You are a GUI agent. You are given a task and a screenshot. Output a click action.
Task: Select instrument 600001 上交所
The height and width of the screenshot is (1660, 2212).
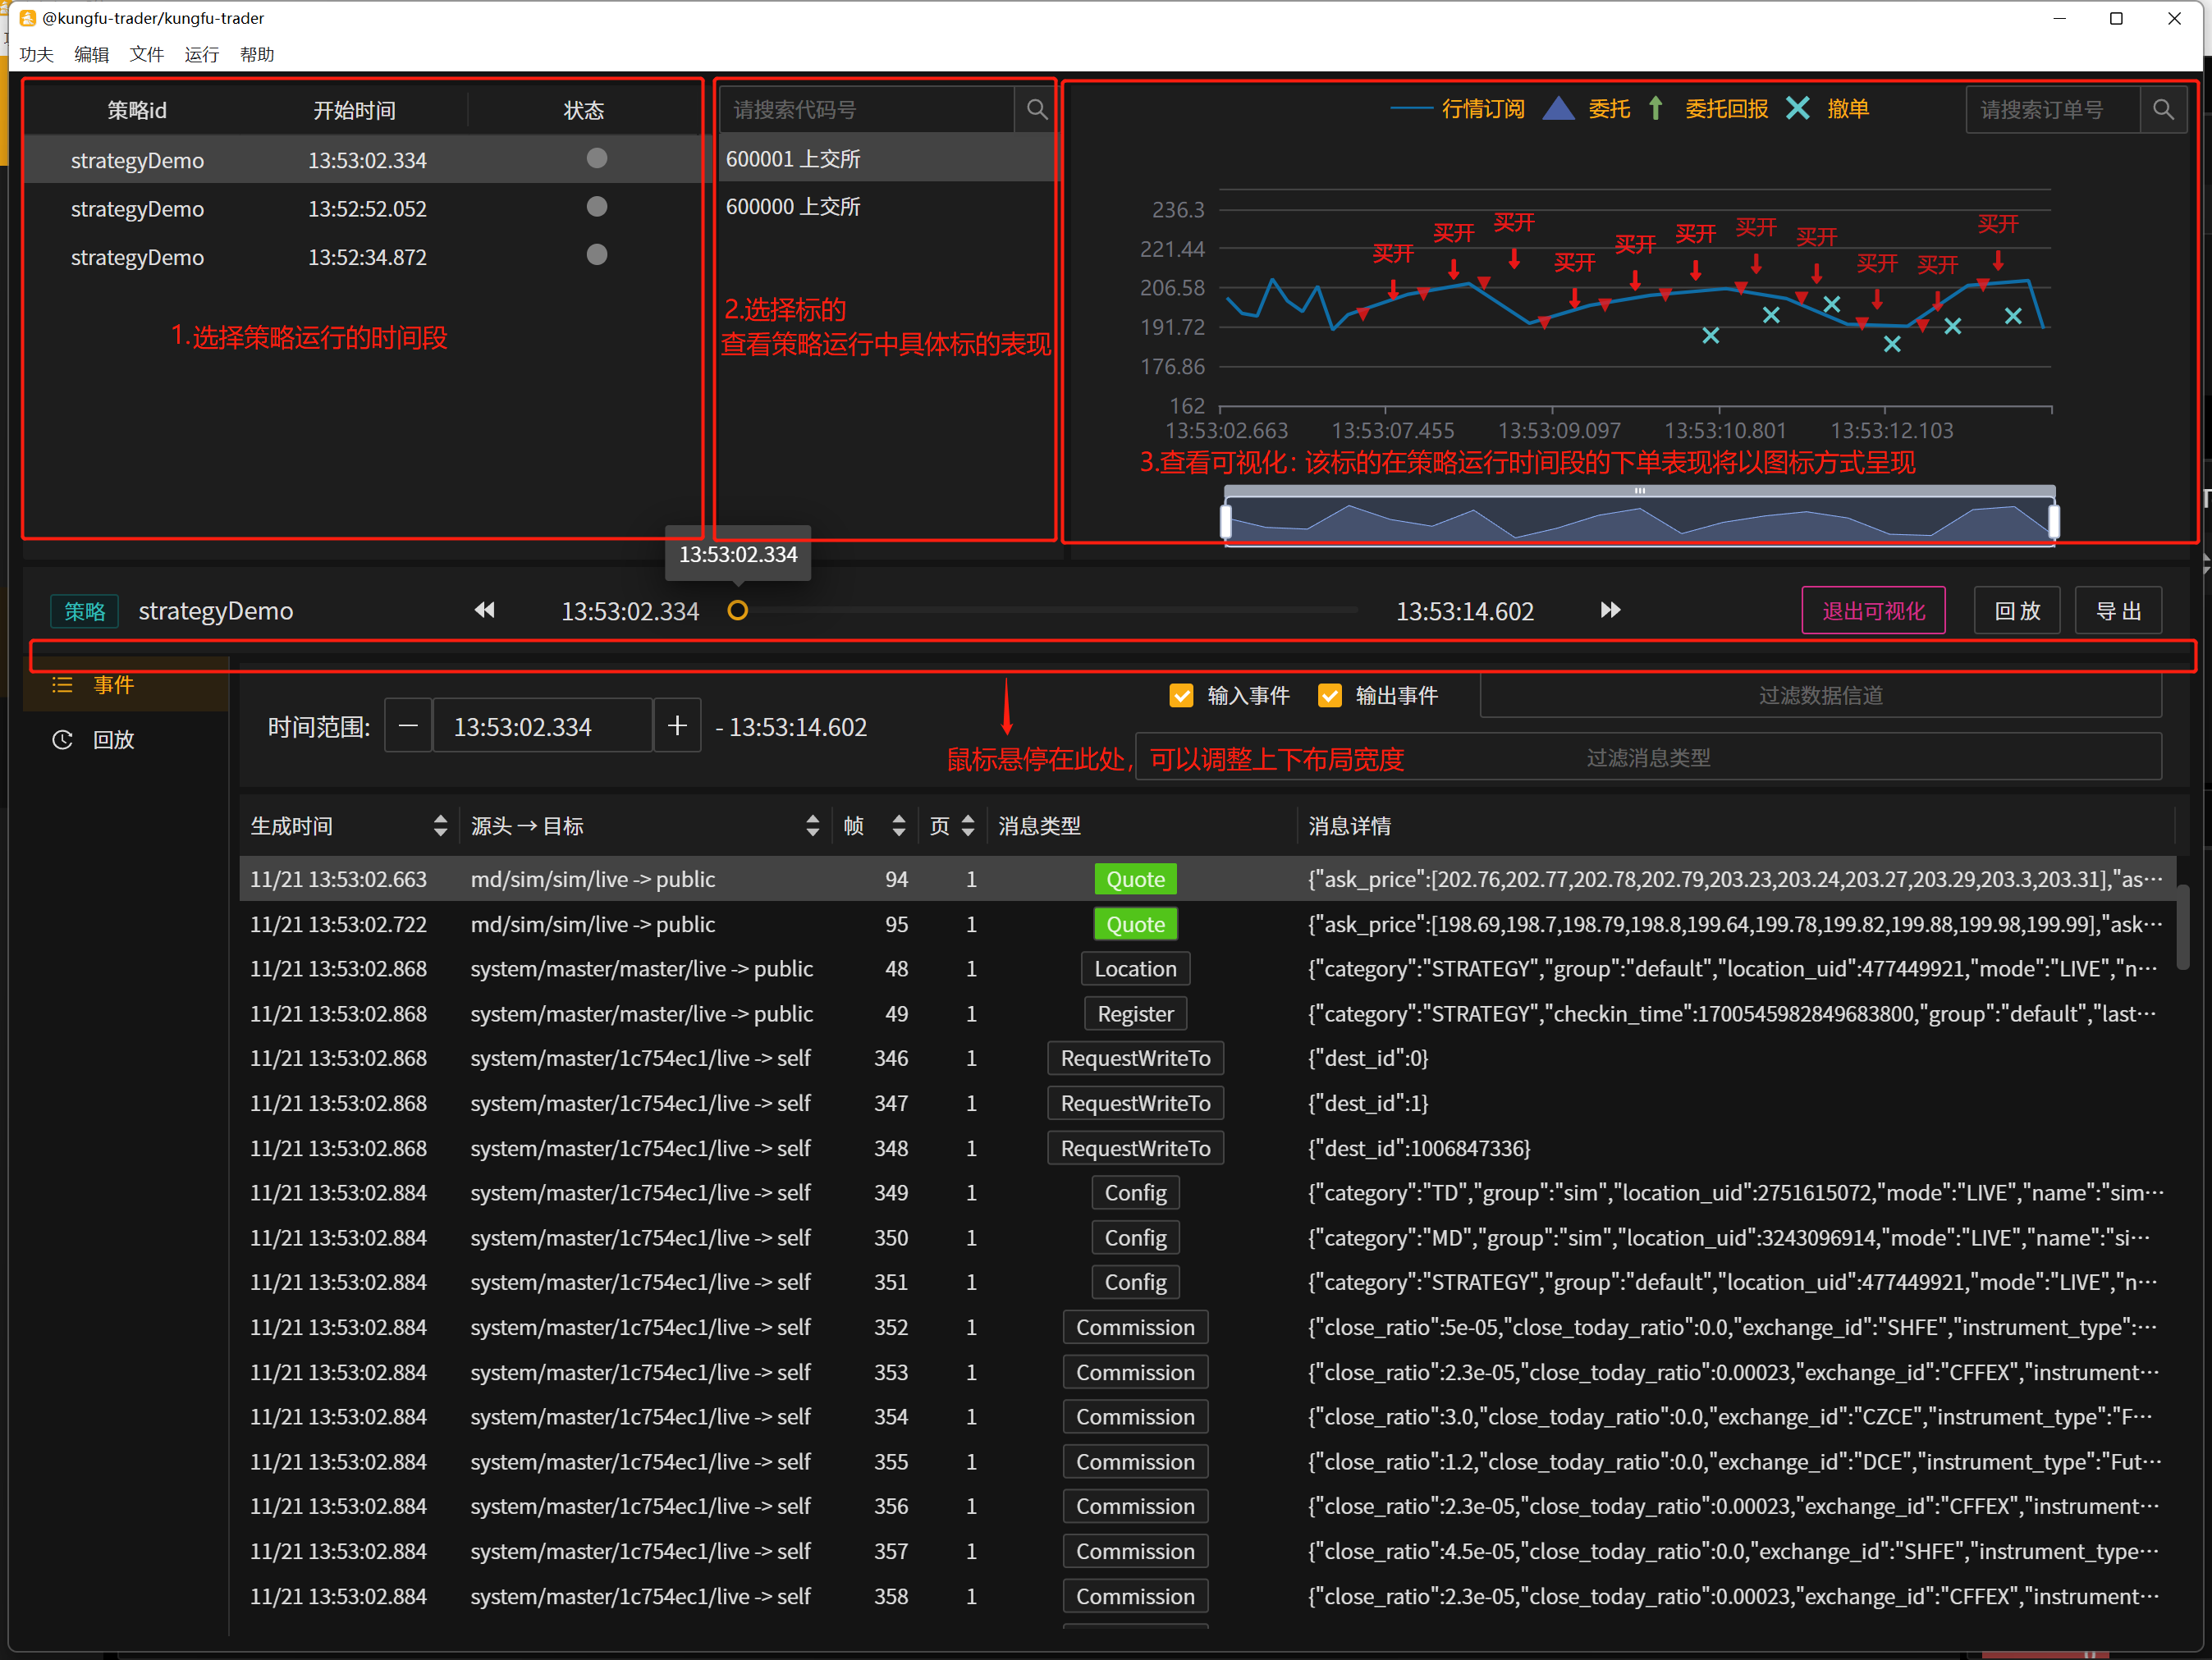coord(887,159)
